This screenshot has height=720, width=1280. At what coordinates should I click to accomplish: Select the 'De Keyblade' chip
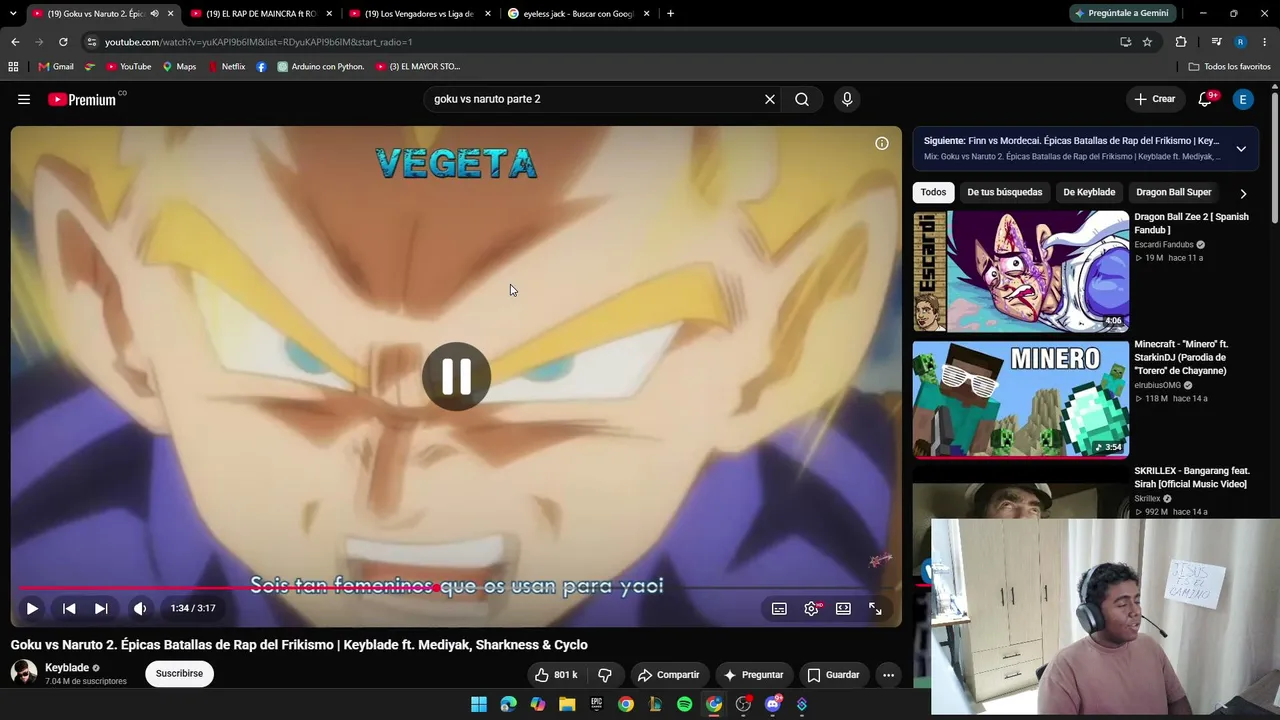(x=1089, y=192)
